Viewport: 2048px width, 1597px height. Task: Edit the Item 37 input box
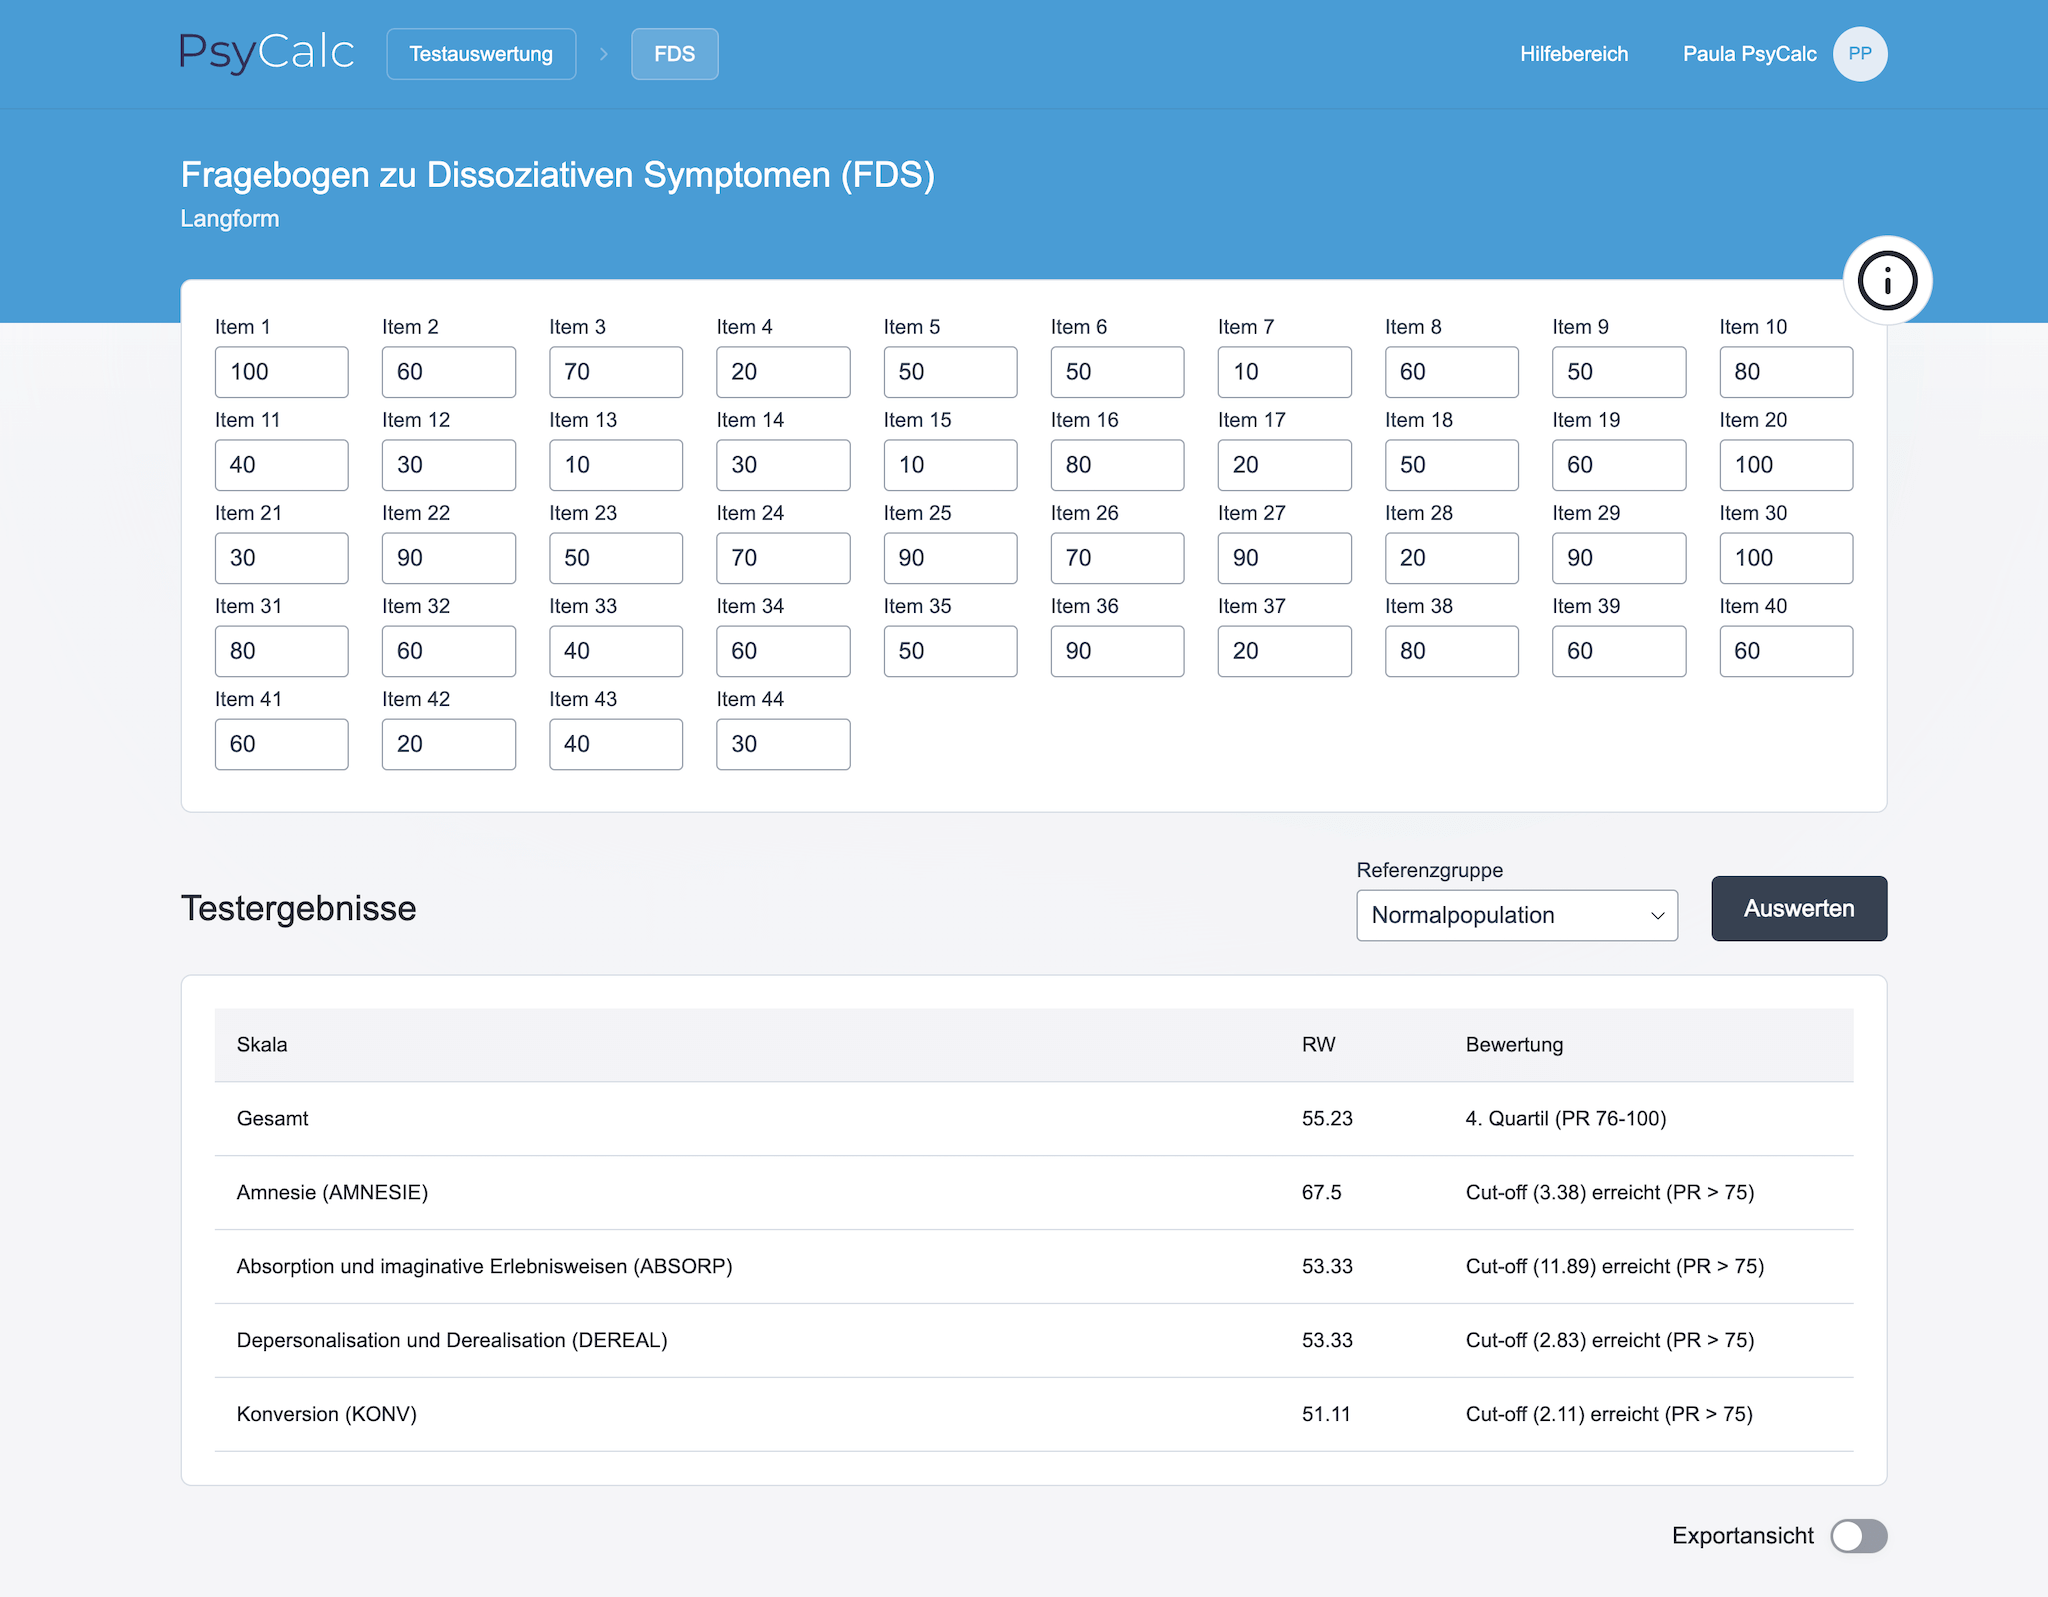1284,651
